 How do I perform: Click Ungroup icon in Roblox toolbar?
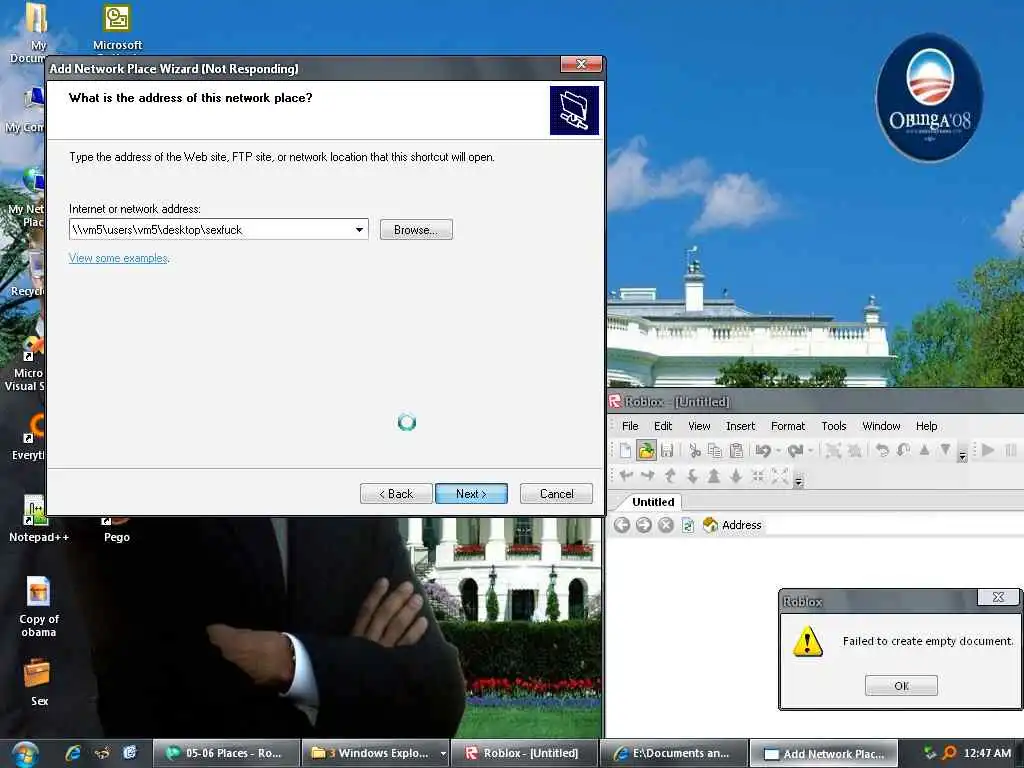(x=854, y=450)
